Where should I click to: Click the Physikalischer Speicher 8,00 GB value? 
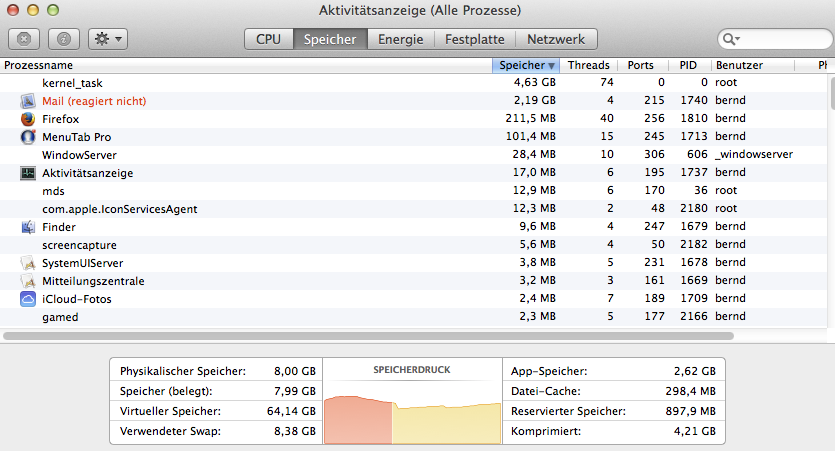point(295,371)
